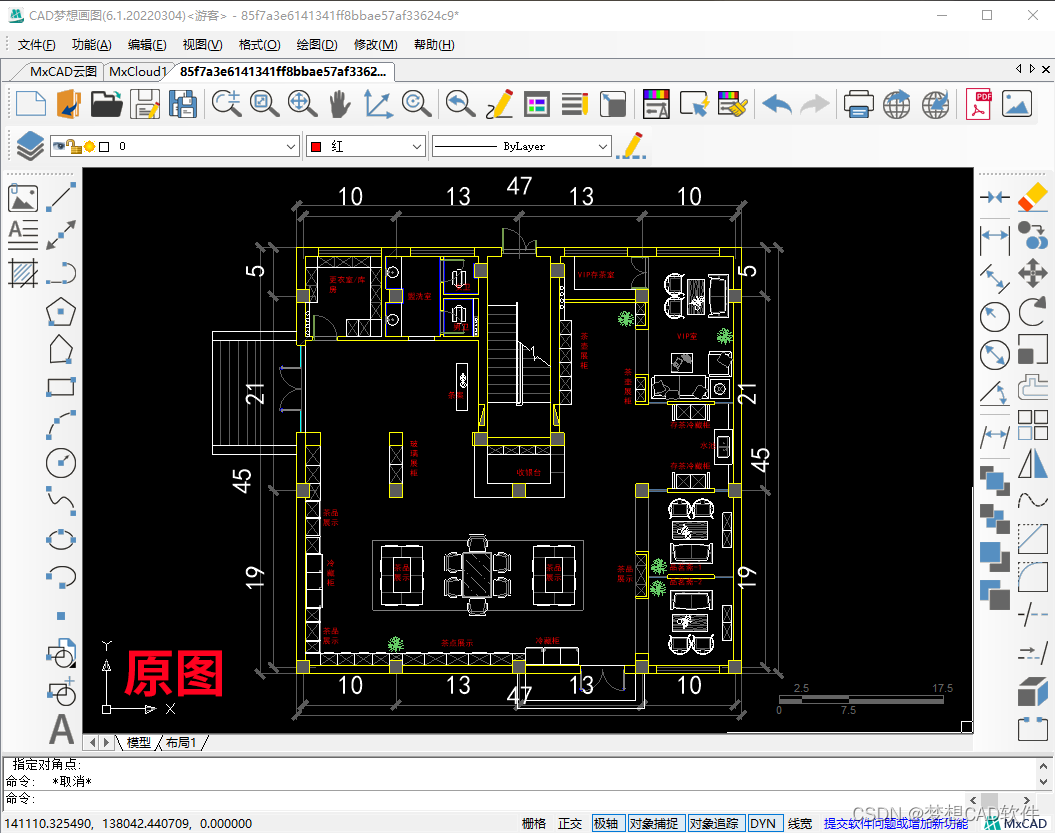Image resolution: width=1055 pixels, height=833 pixels.
Task: Click the command history scroll-down arrow
Action: coord(1043,782)
